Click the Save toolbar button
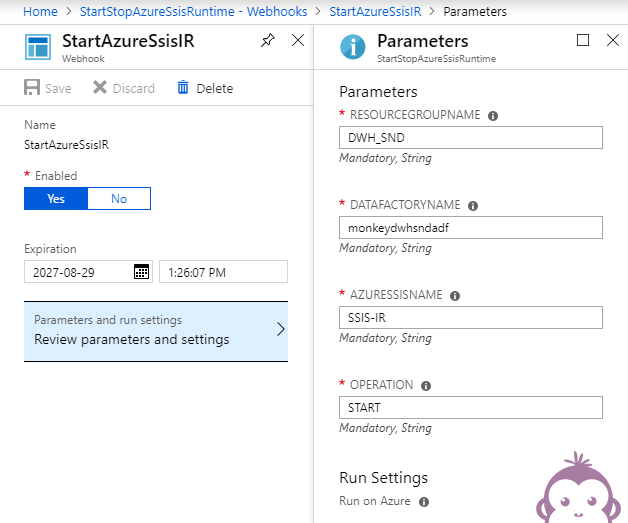This screenshot has width=628, height=523. (48, 88)
